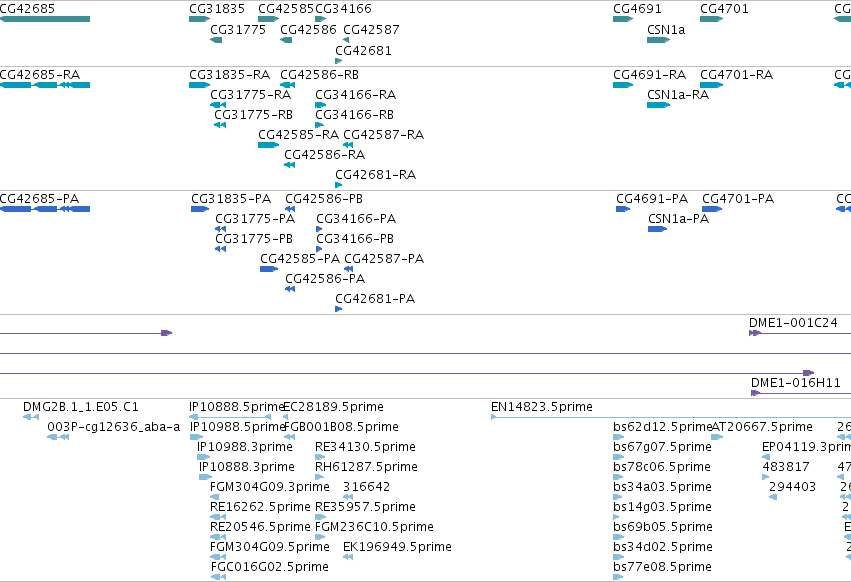This screenshot has width=851, height=582.
Task: Click protein label CG4691-PA
Action: pos(652,198)
